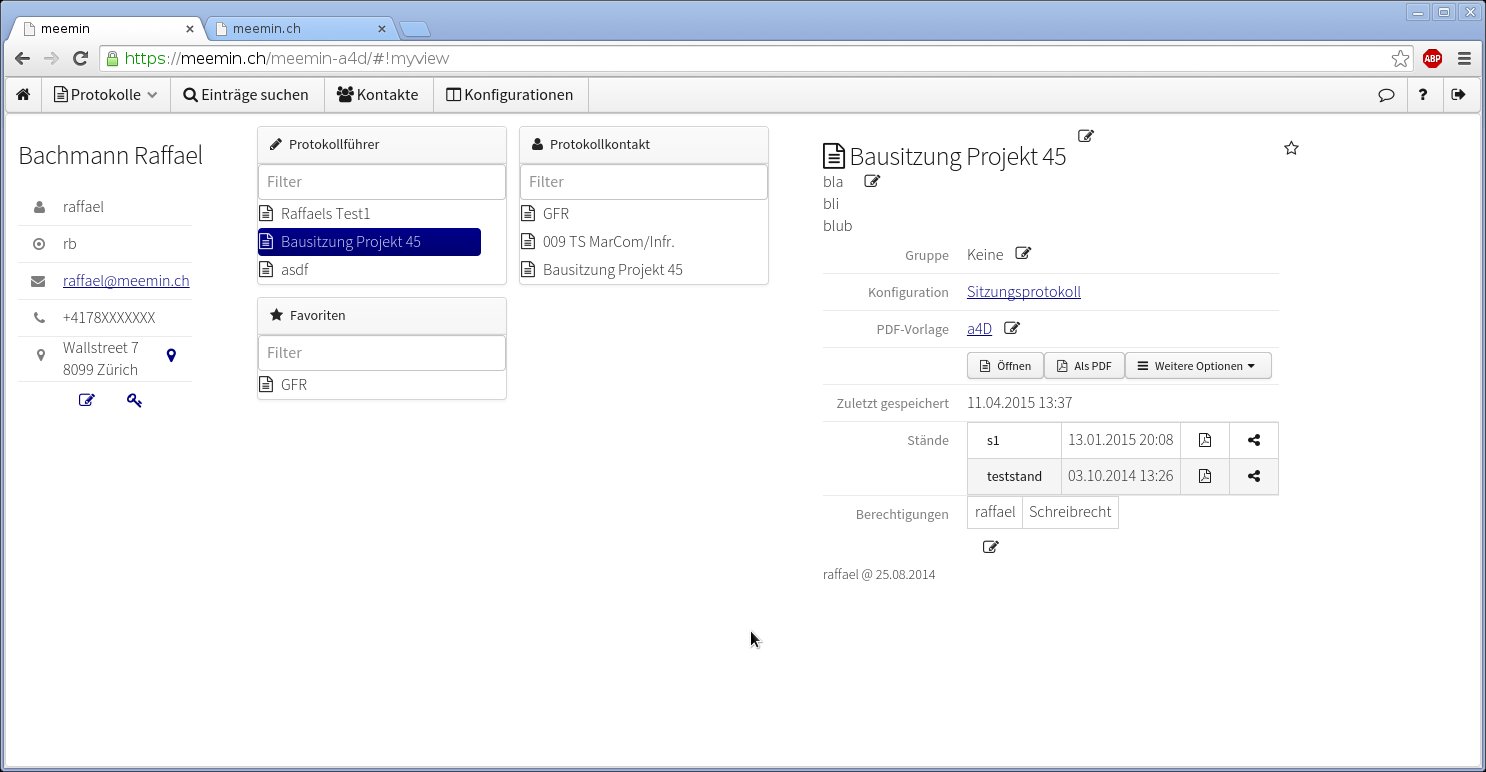This screenshot has height=772, width=1486.
Task: Click the Favoriten panel header
Action: coord(382,316)
